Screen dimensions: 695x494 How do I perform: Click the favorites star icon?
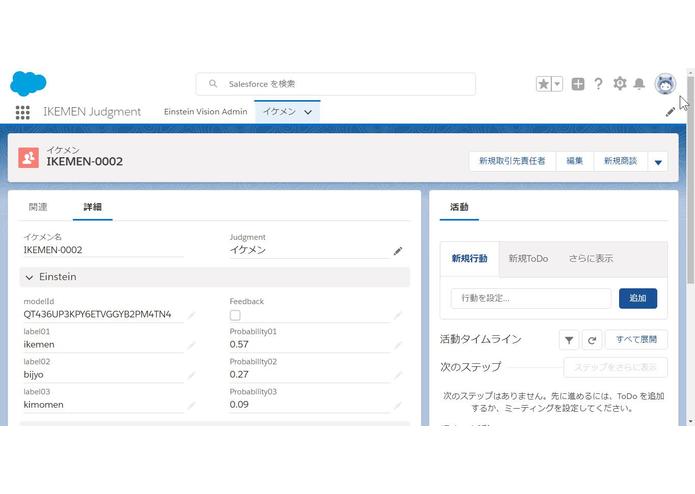point(543,84)
